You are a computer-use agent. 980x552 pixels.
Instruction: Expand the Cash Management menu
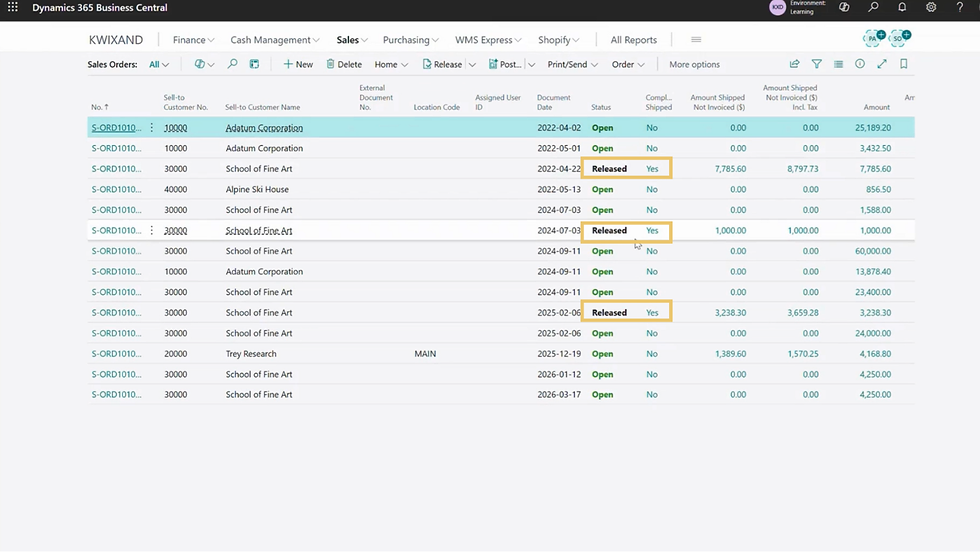click(275, 39)
